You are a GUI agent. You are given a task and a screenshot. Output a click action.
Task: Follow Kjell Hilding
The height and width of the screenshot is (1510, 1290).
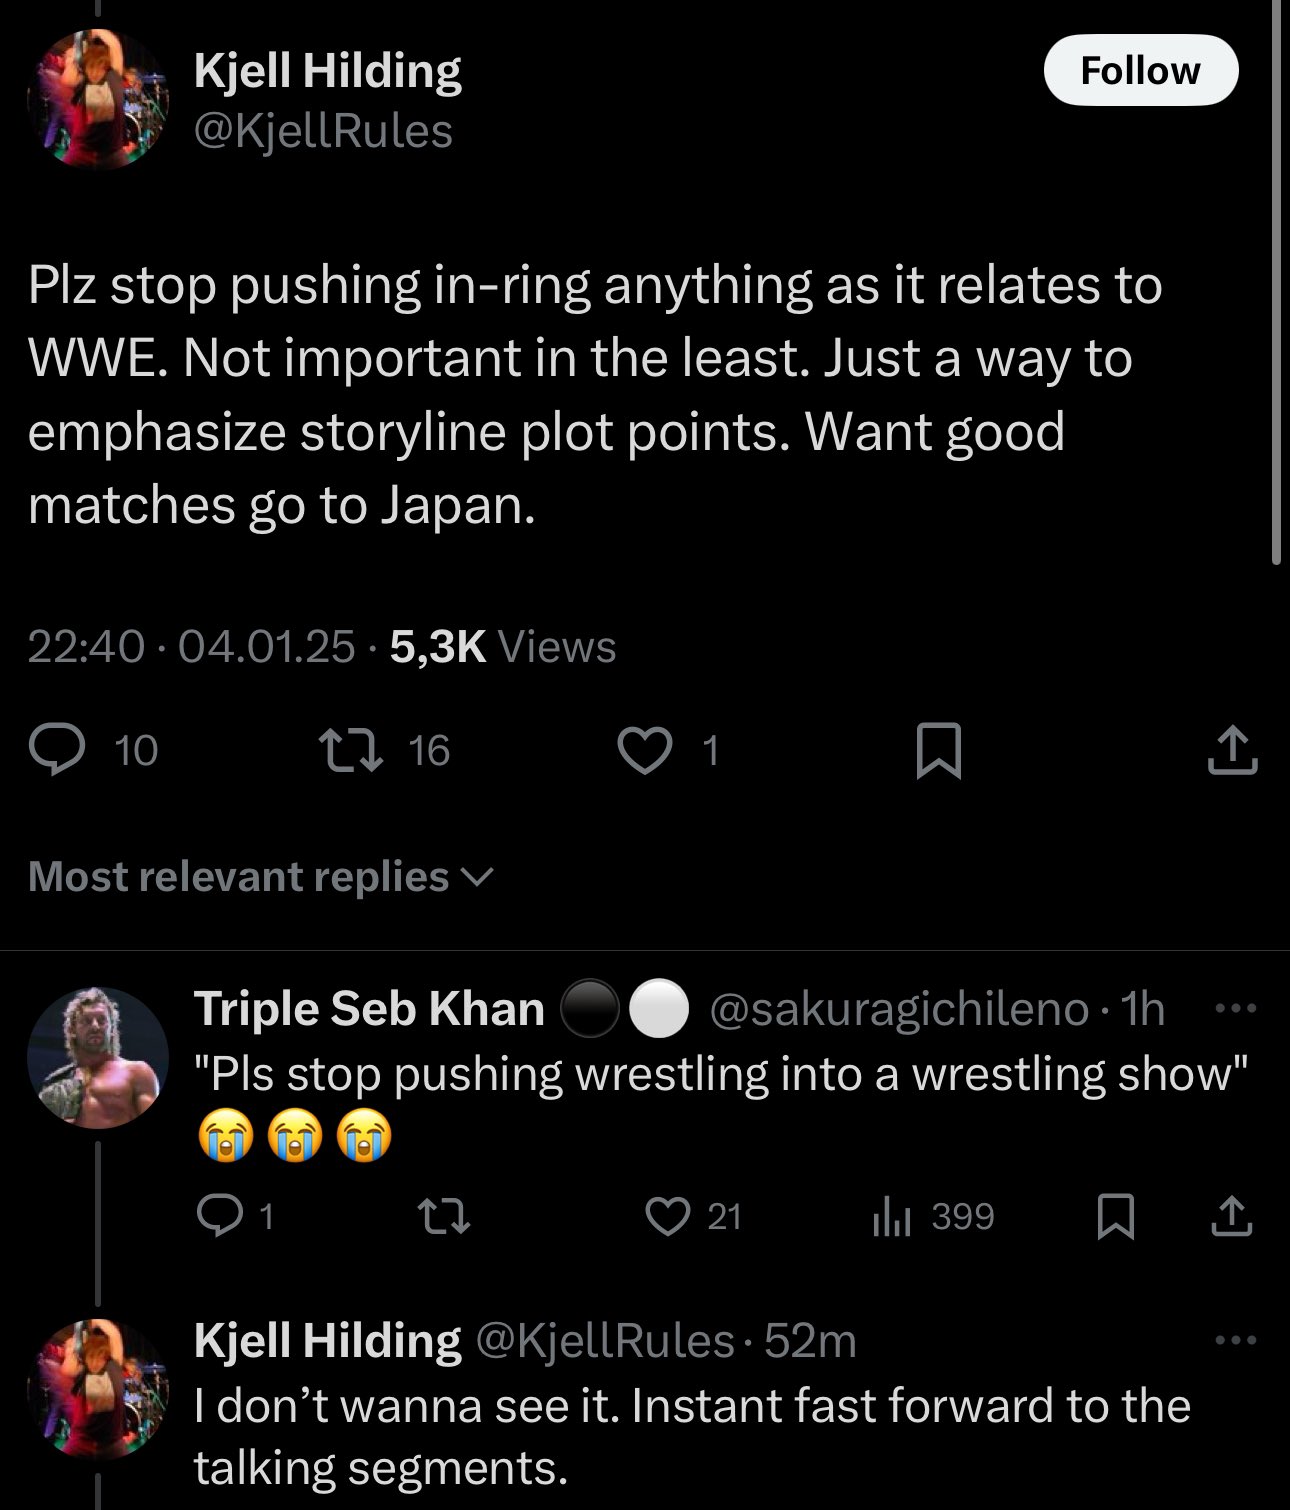pos(1140,71)
